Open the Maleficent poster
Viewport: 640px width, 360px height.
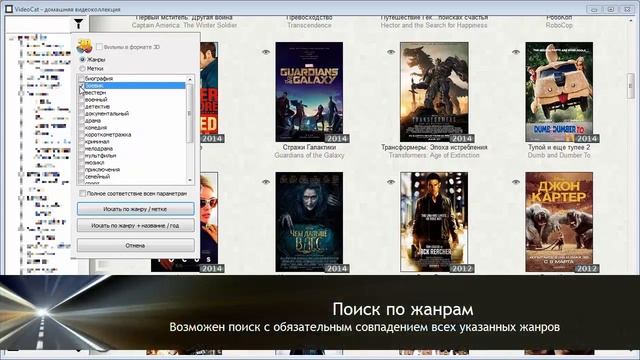[309, 222]
